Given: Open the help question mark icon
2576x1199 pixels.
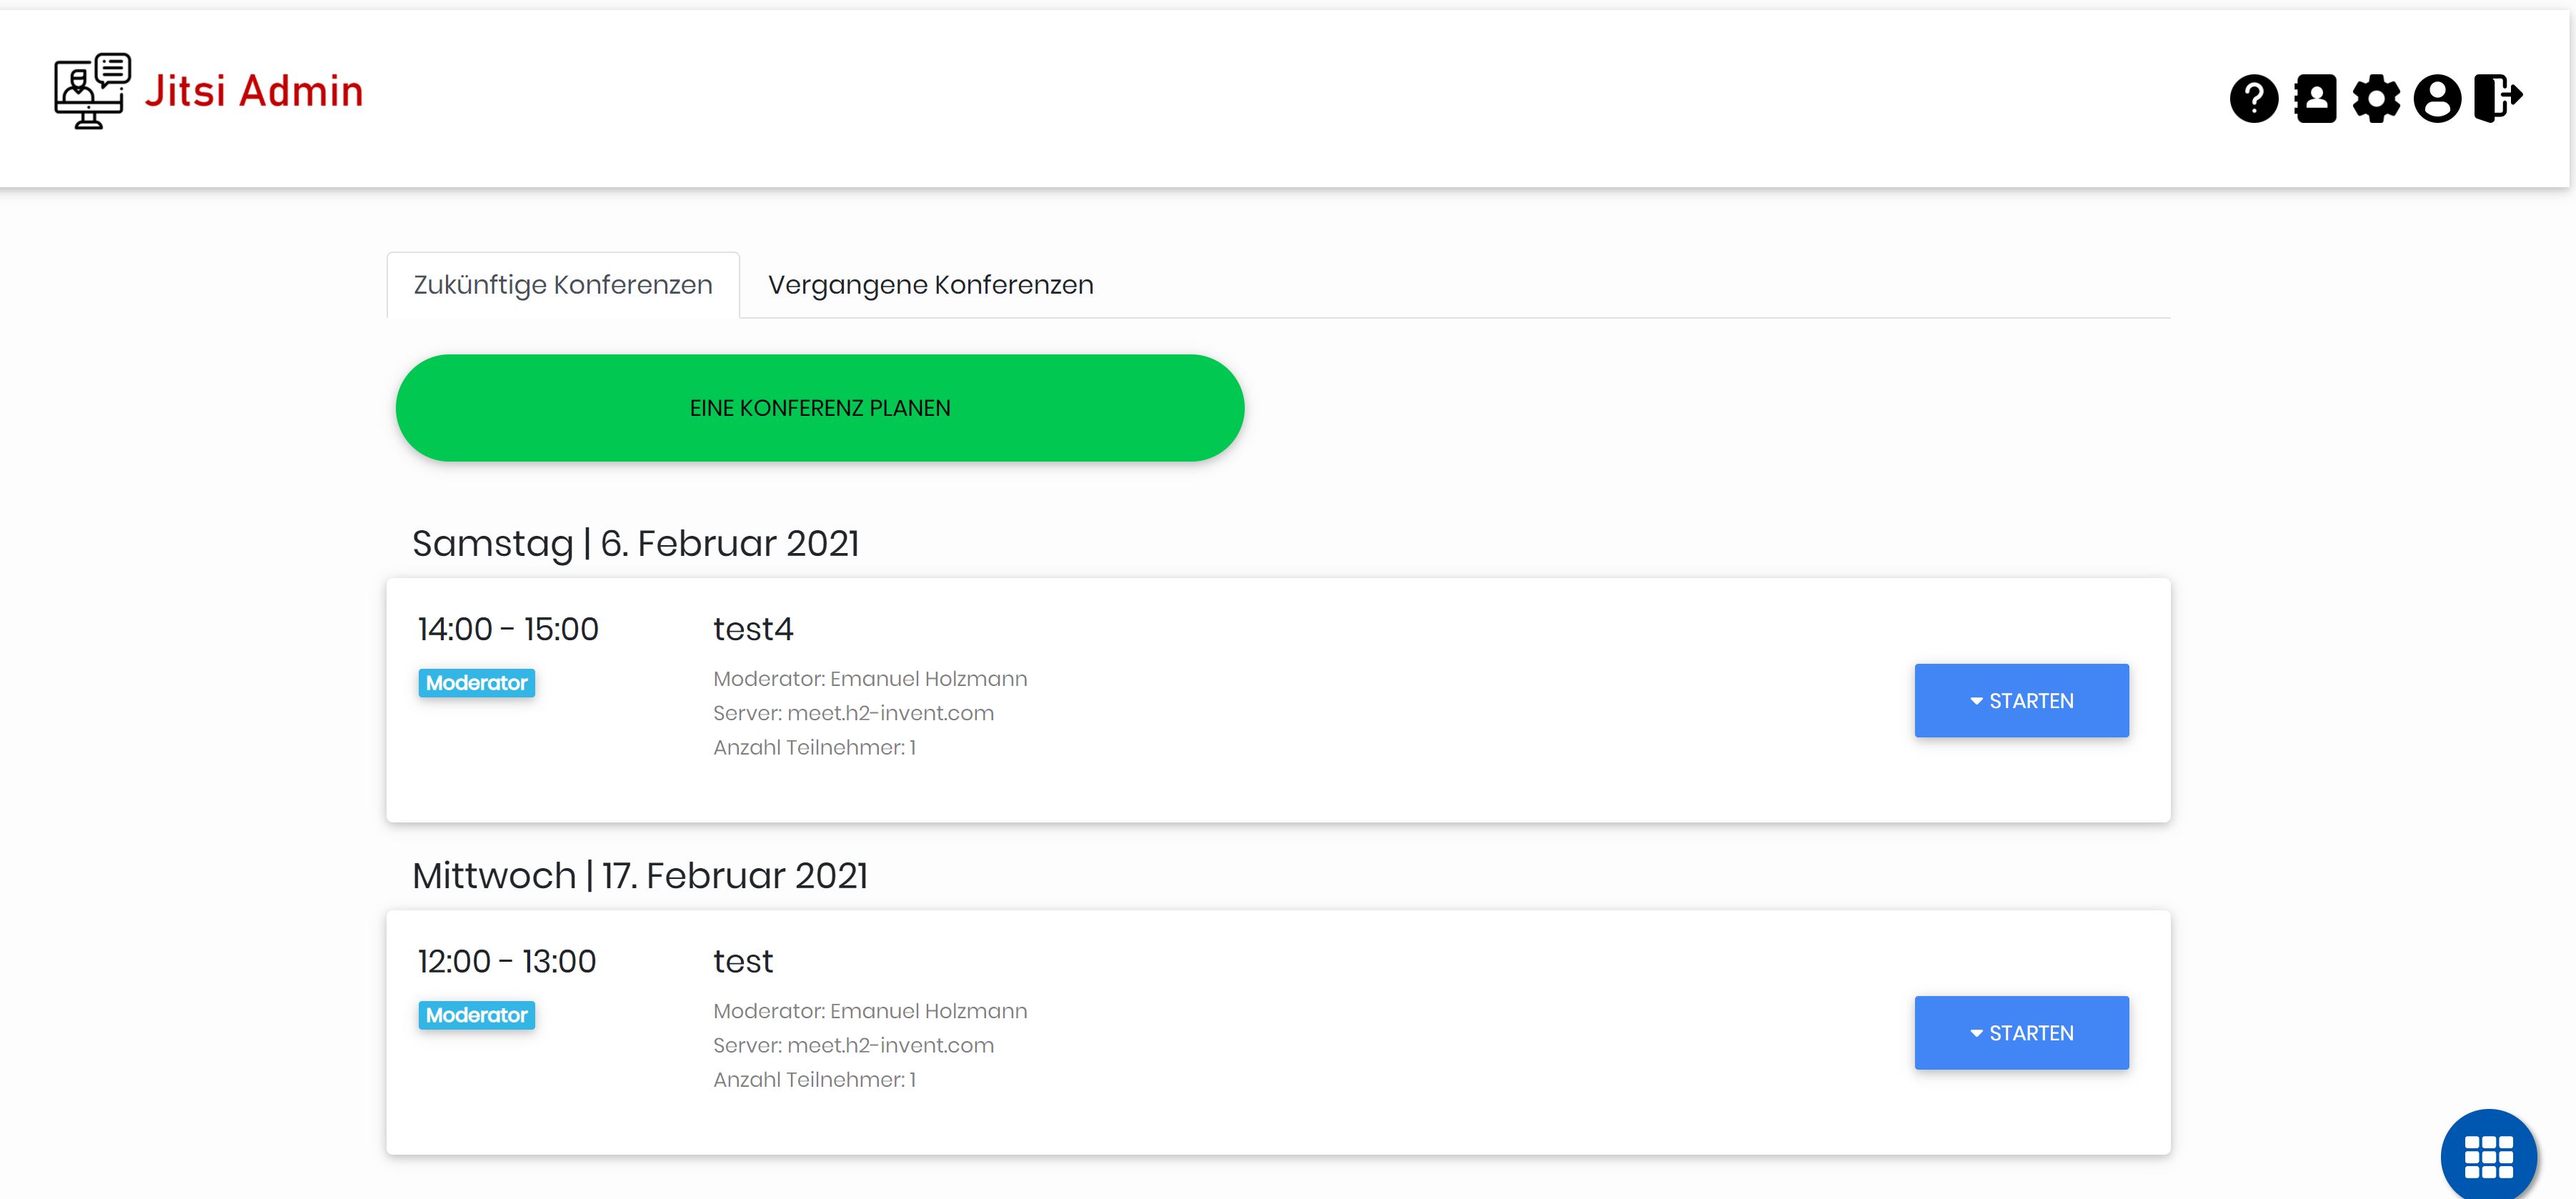Looking at the screenshot, I should coord(2254,99).
